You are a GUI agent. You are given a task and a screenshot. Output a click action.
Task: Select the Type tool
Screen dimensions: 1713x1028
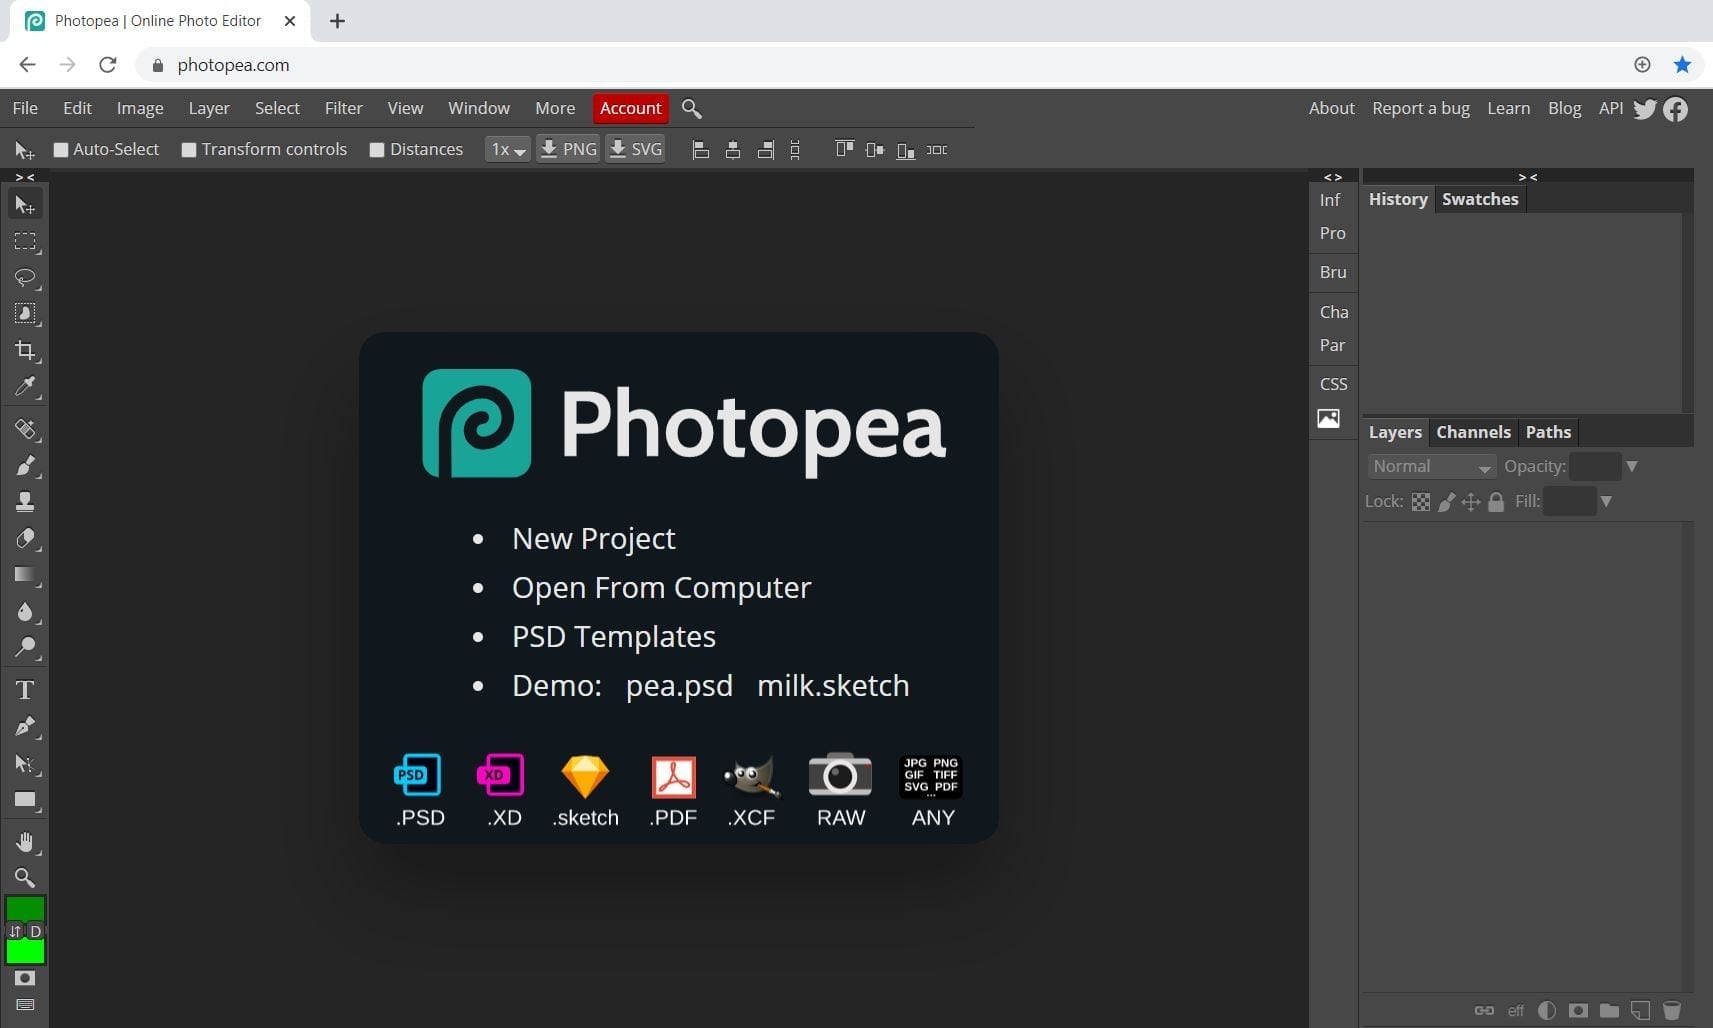pos(25,690)
